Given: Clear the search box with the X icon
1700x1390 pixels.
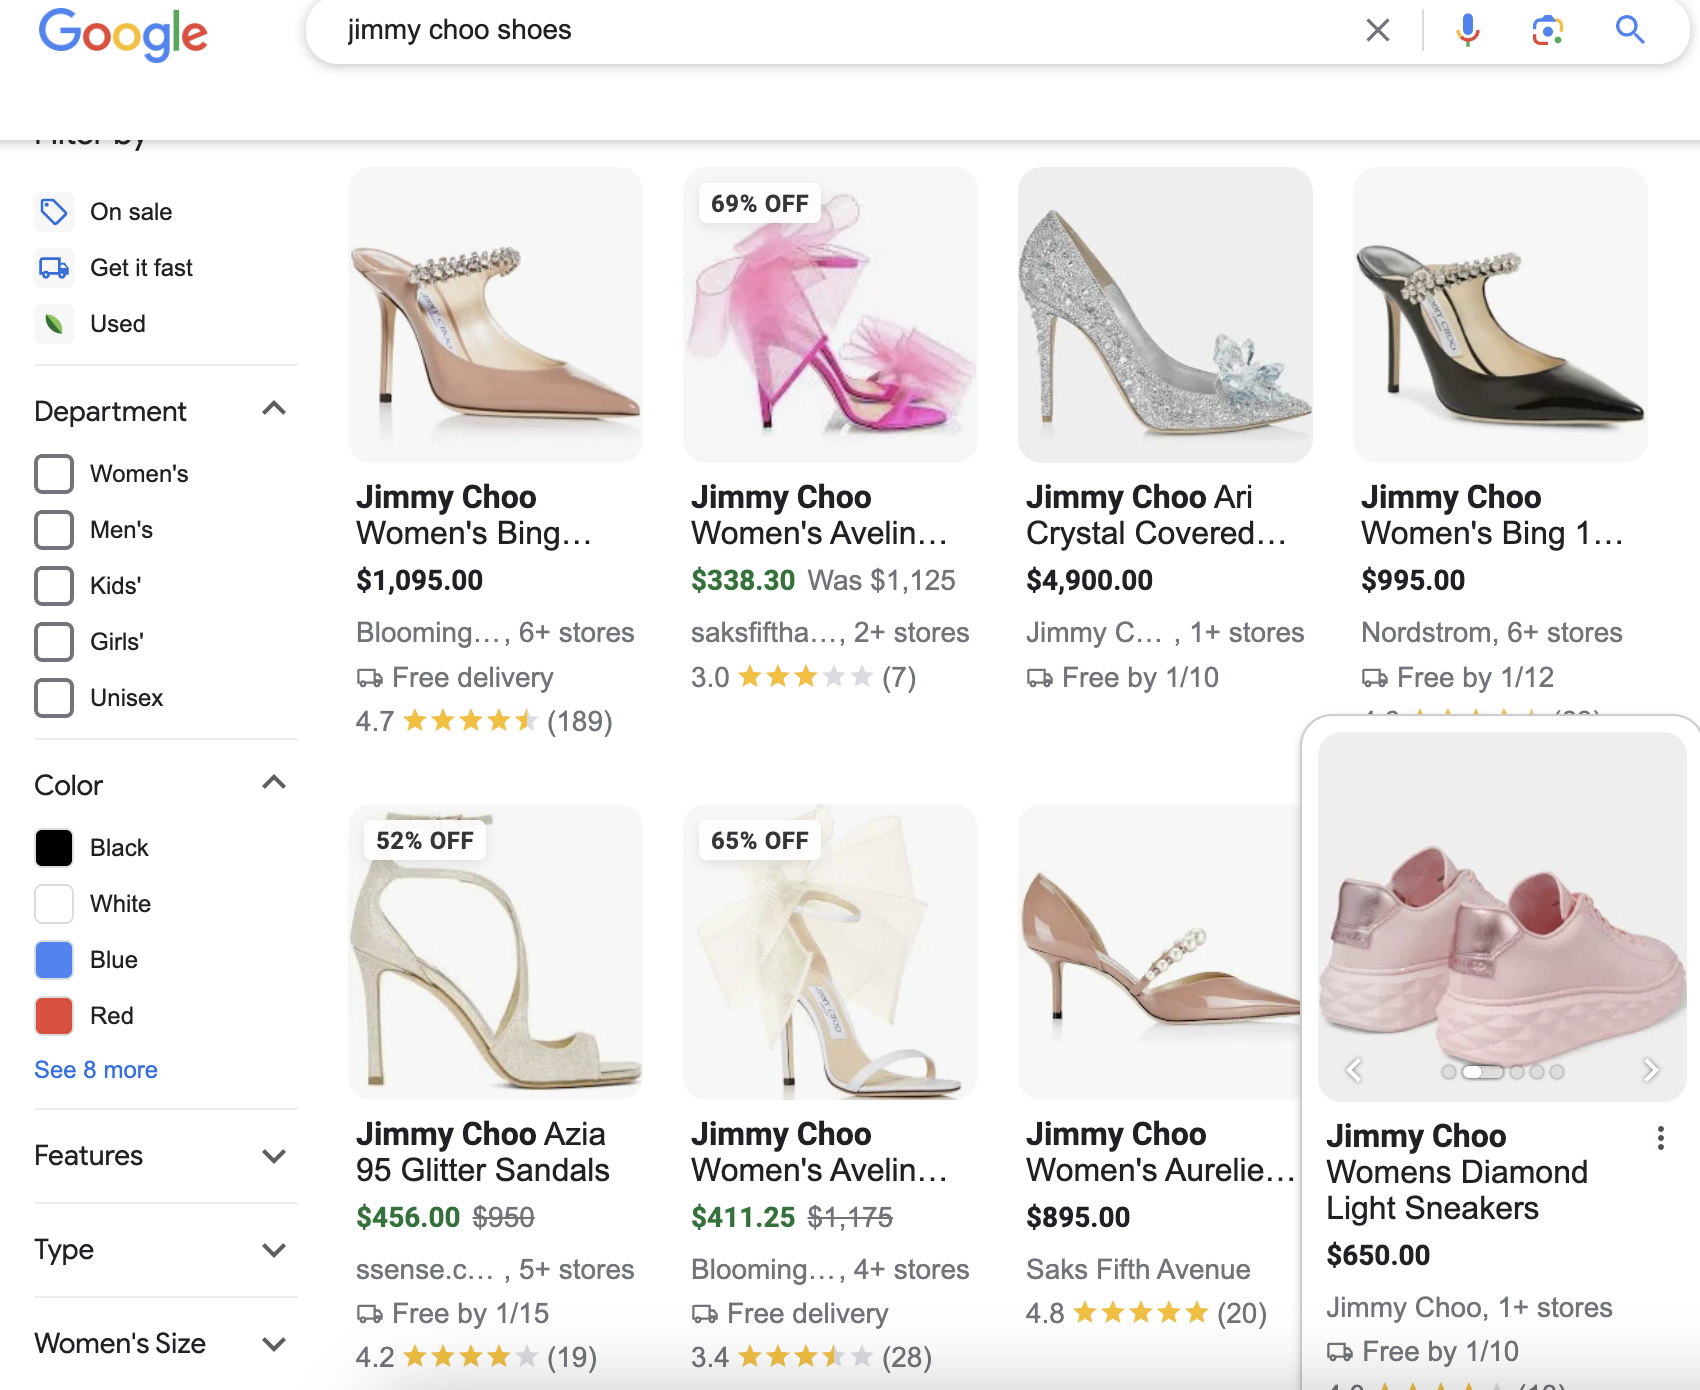Looking at the screenshot, I should tap(1378, 30).
